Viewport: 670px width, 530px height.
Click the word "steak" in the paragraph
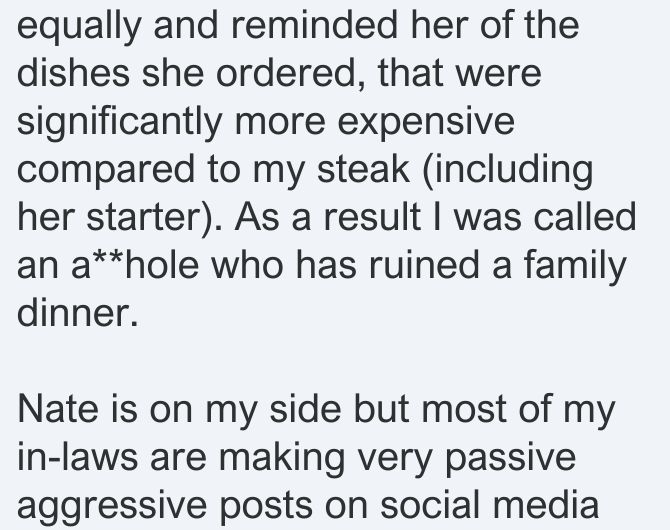pos(363,169)
